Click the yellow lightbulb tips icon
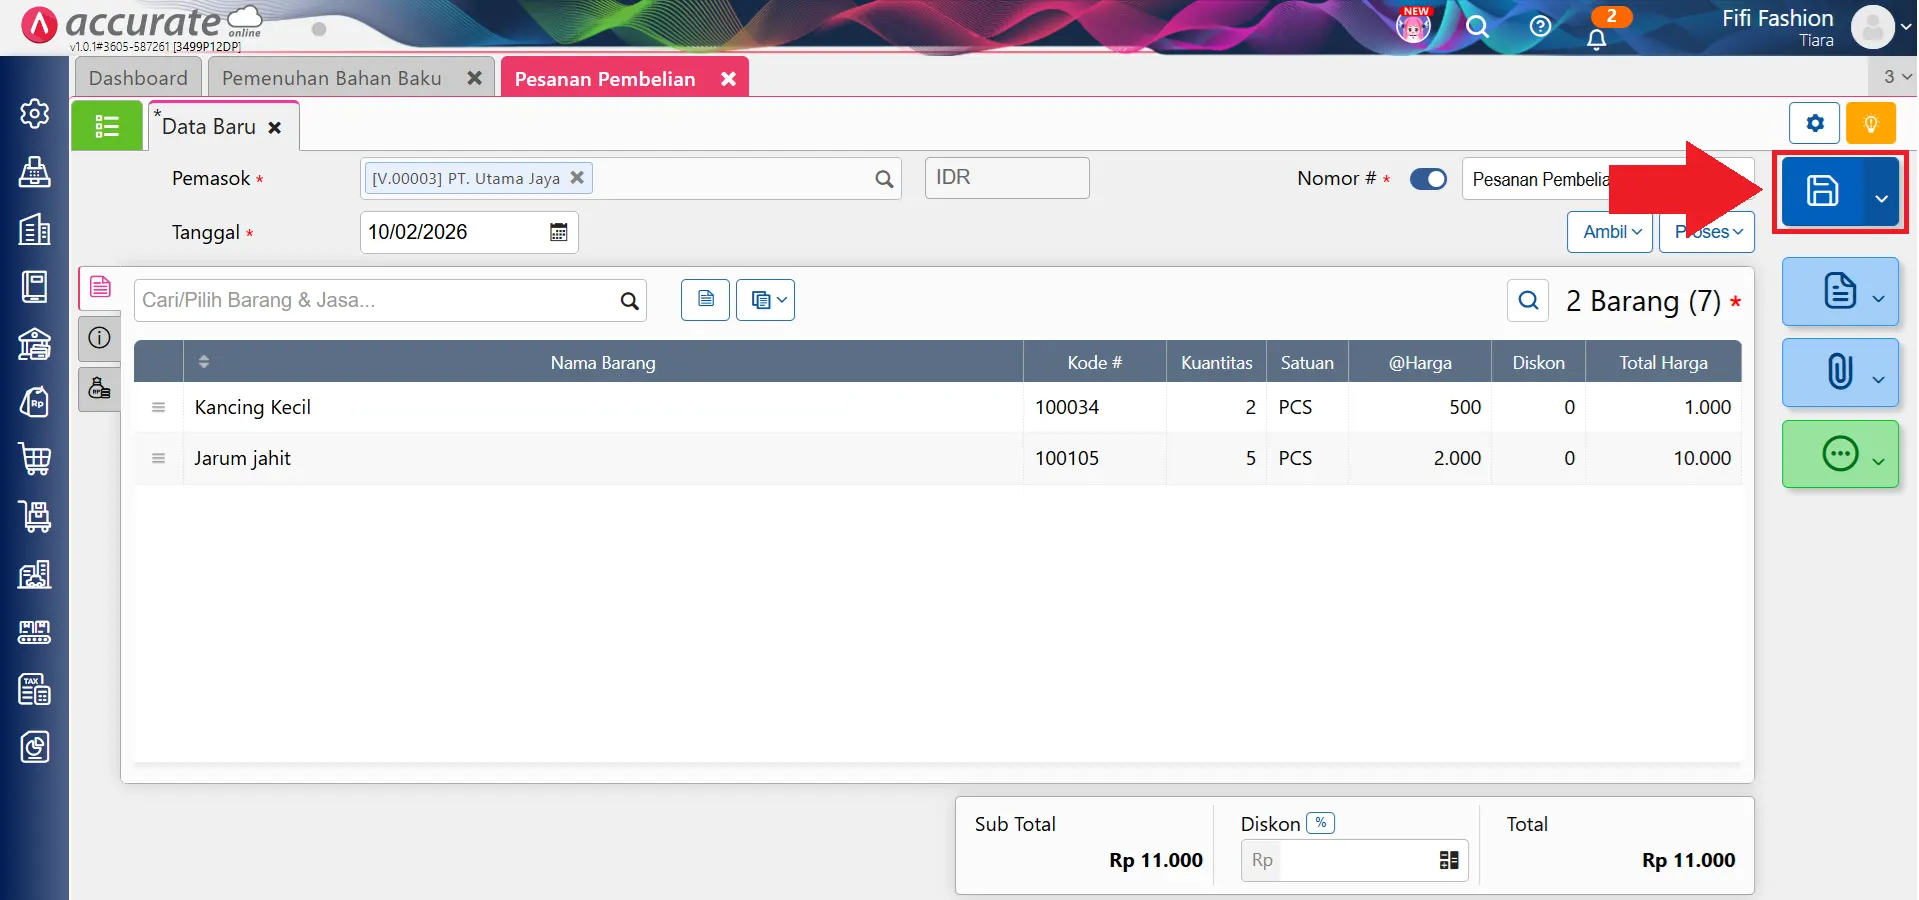This screenshot has width=1919, height=900. click(1870, 124)
